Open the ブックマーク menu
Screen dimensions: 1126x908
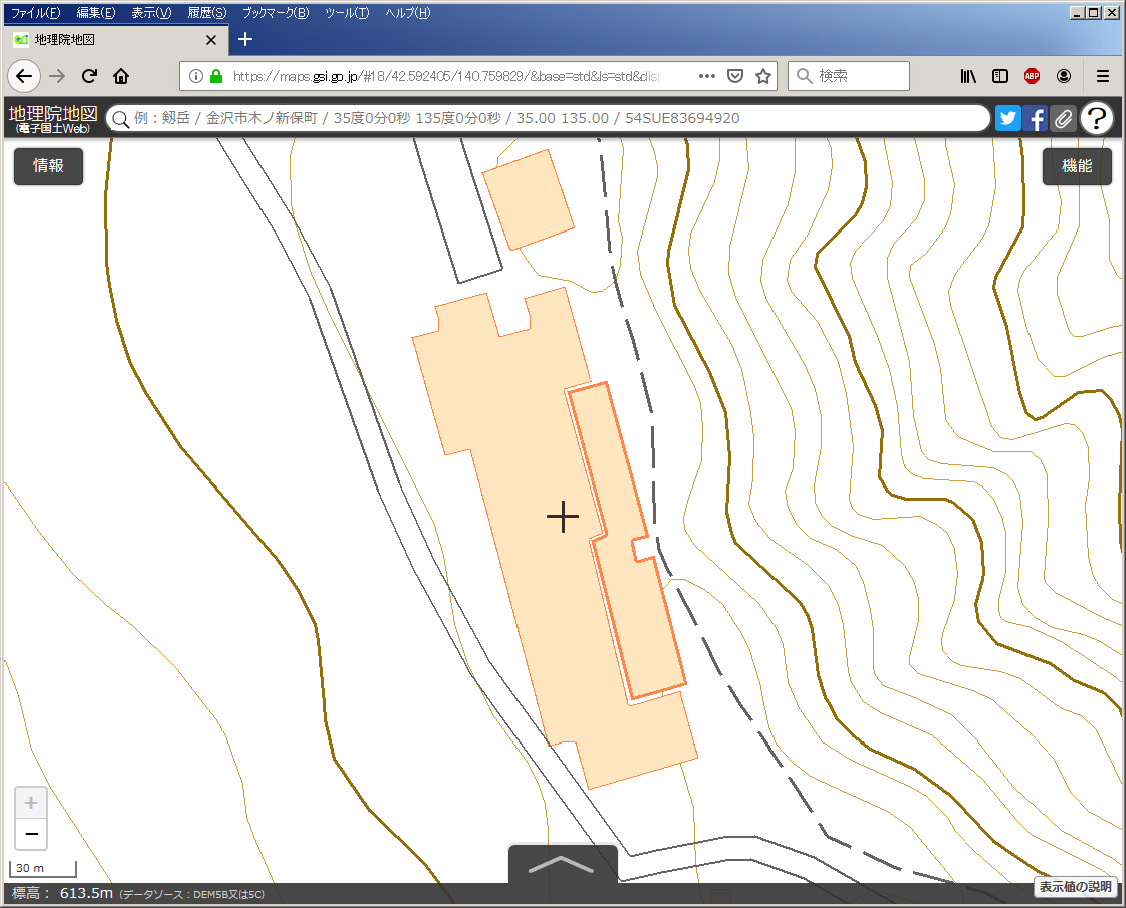point(275,13)
